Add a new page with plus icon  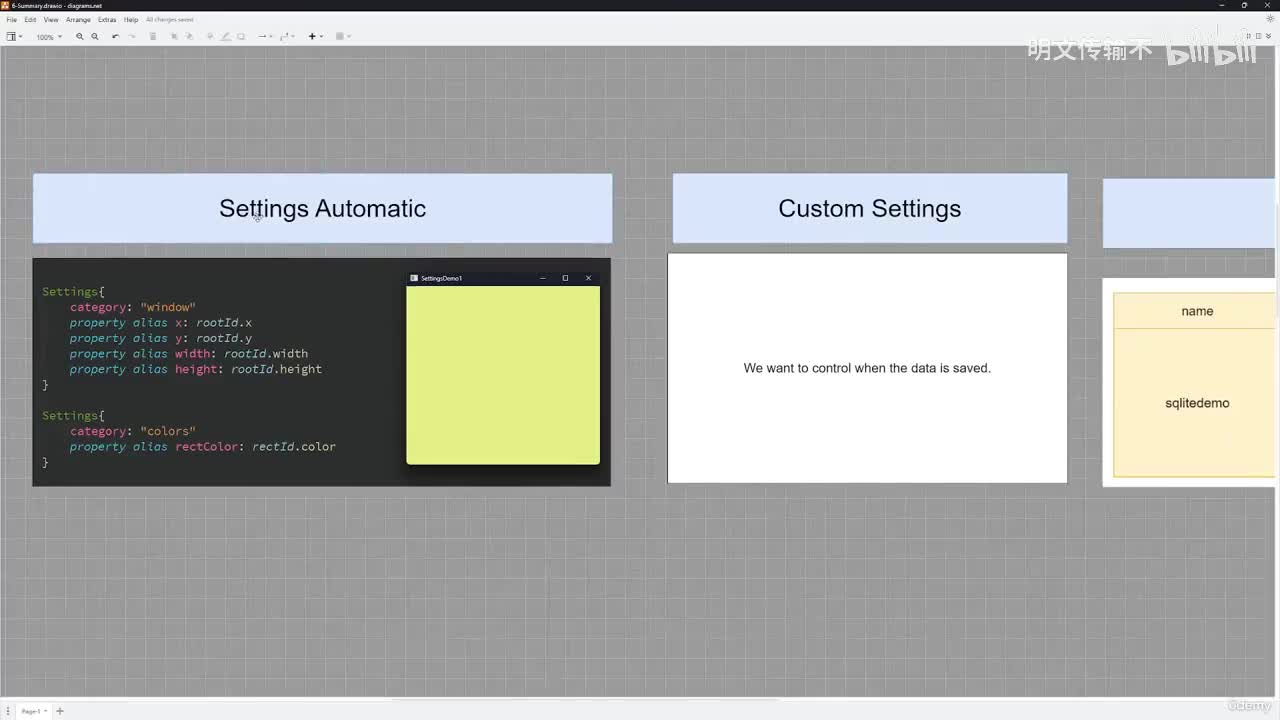tap(60, 711)
